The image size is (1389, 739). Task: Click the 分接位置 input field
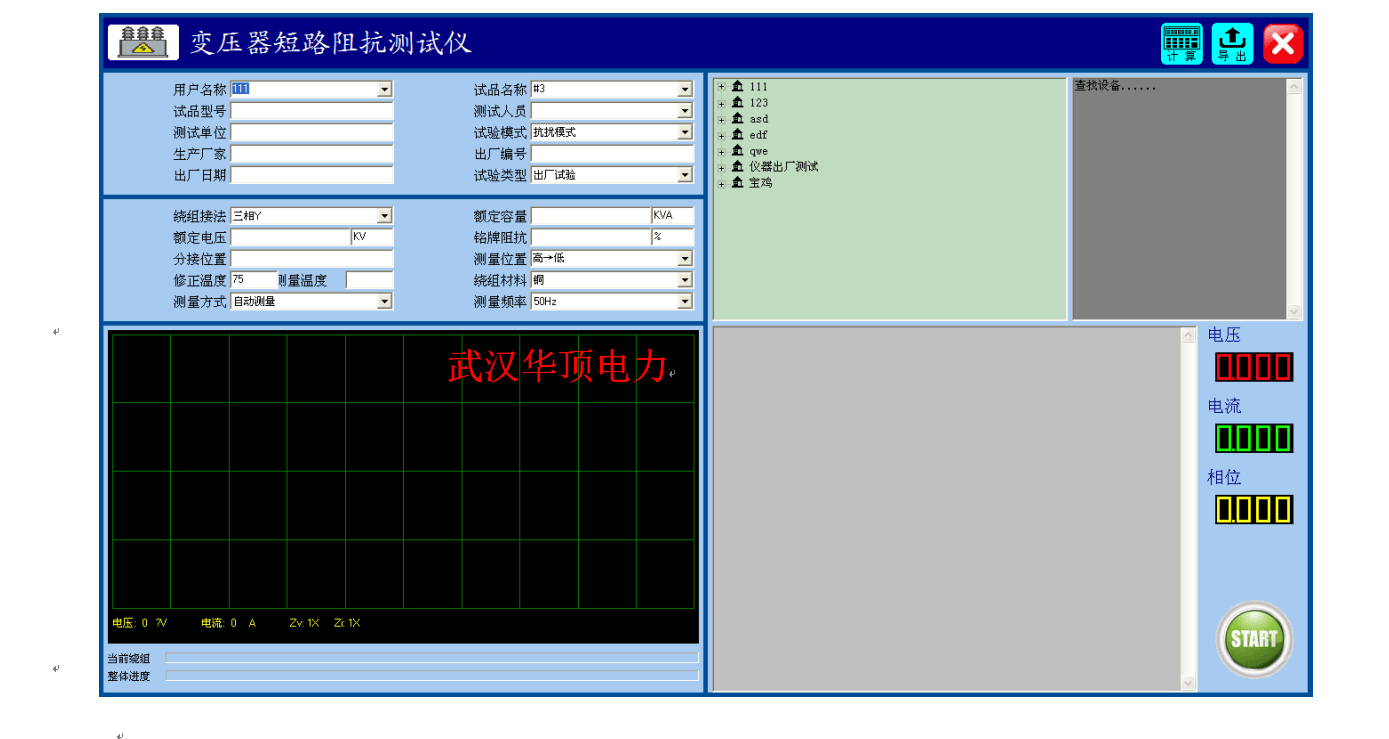[312, 258]
